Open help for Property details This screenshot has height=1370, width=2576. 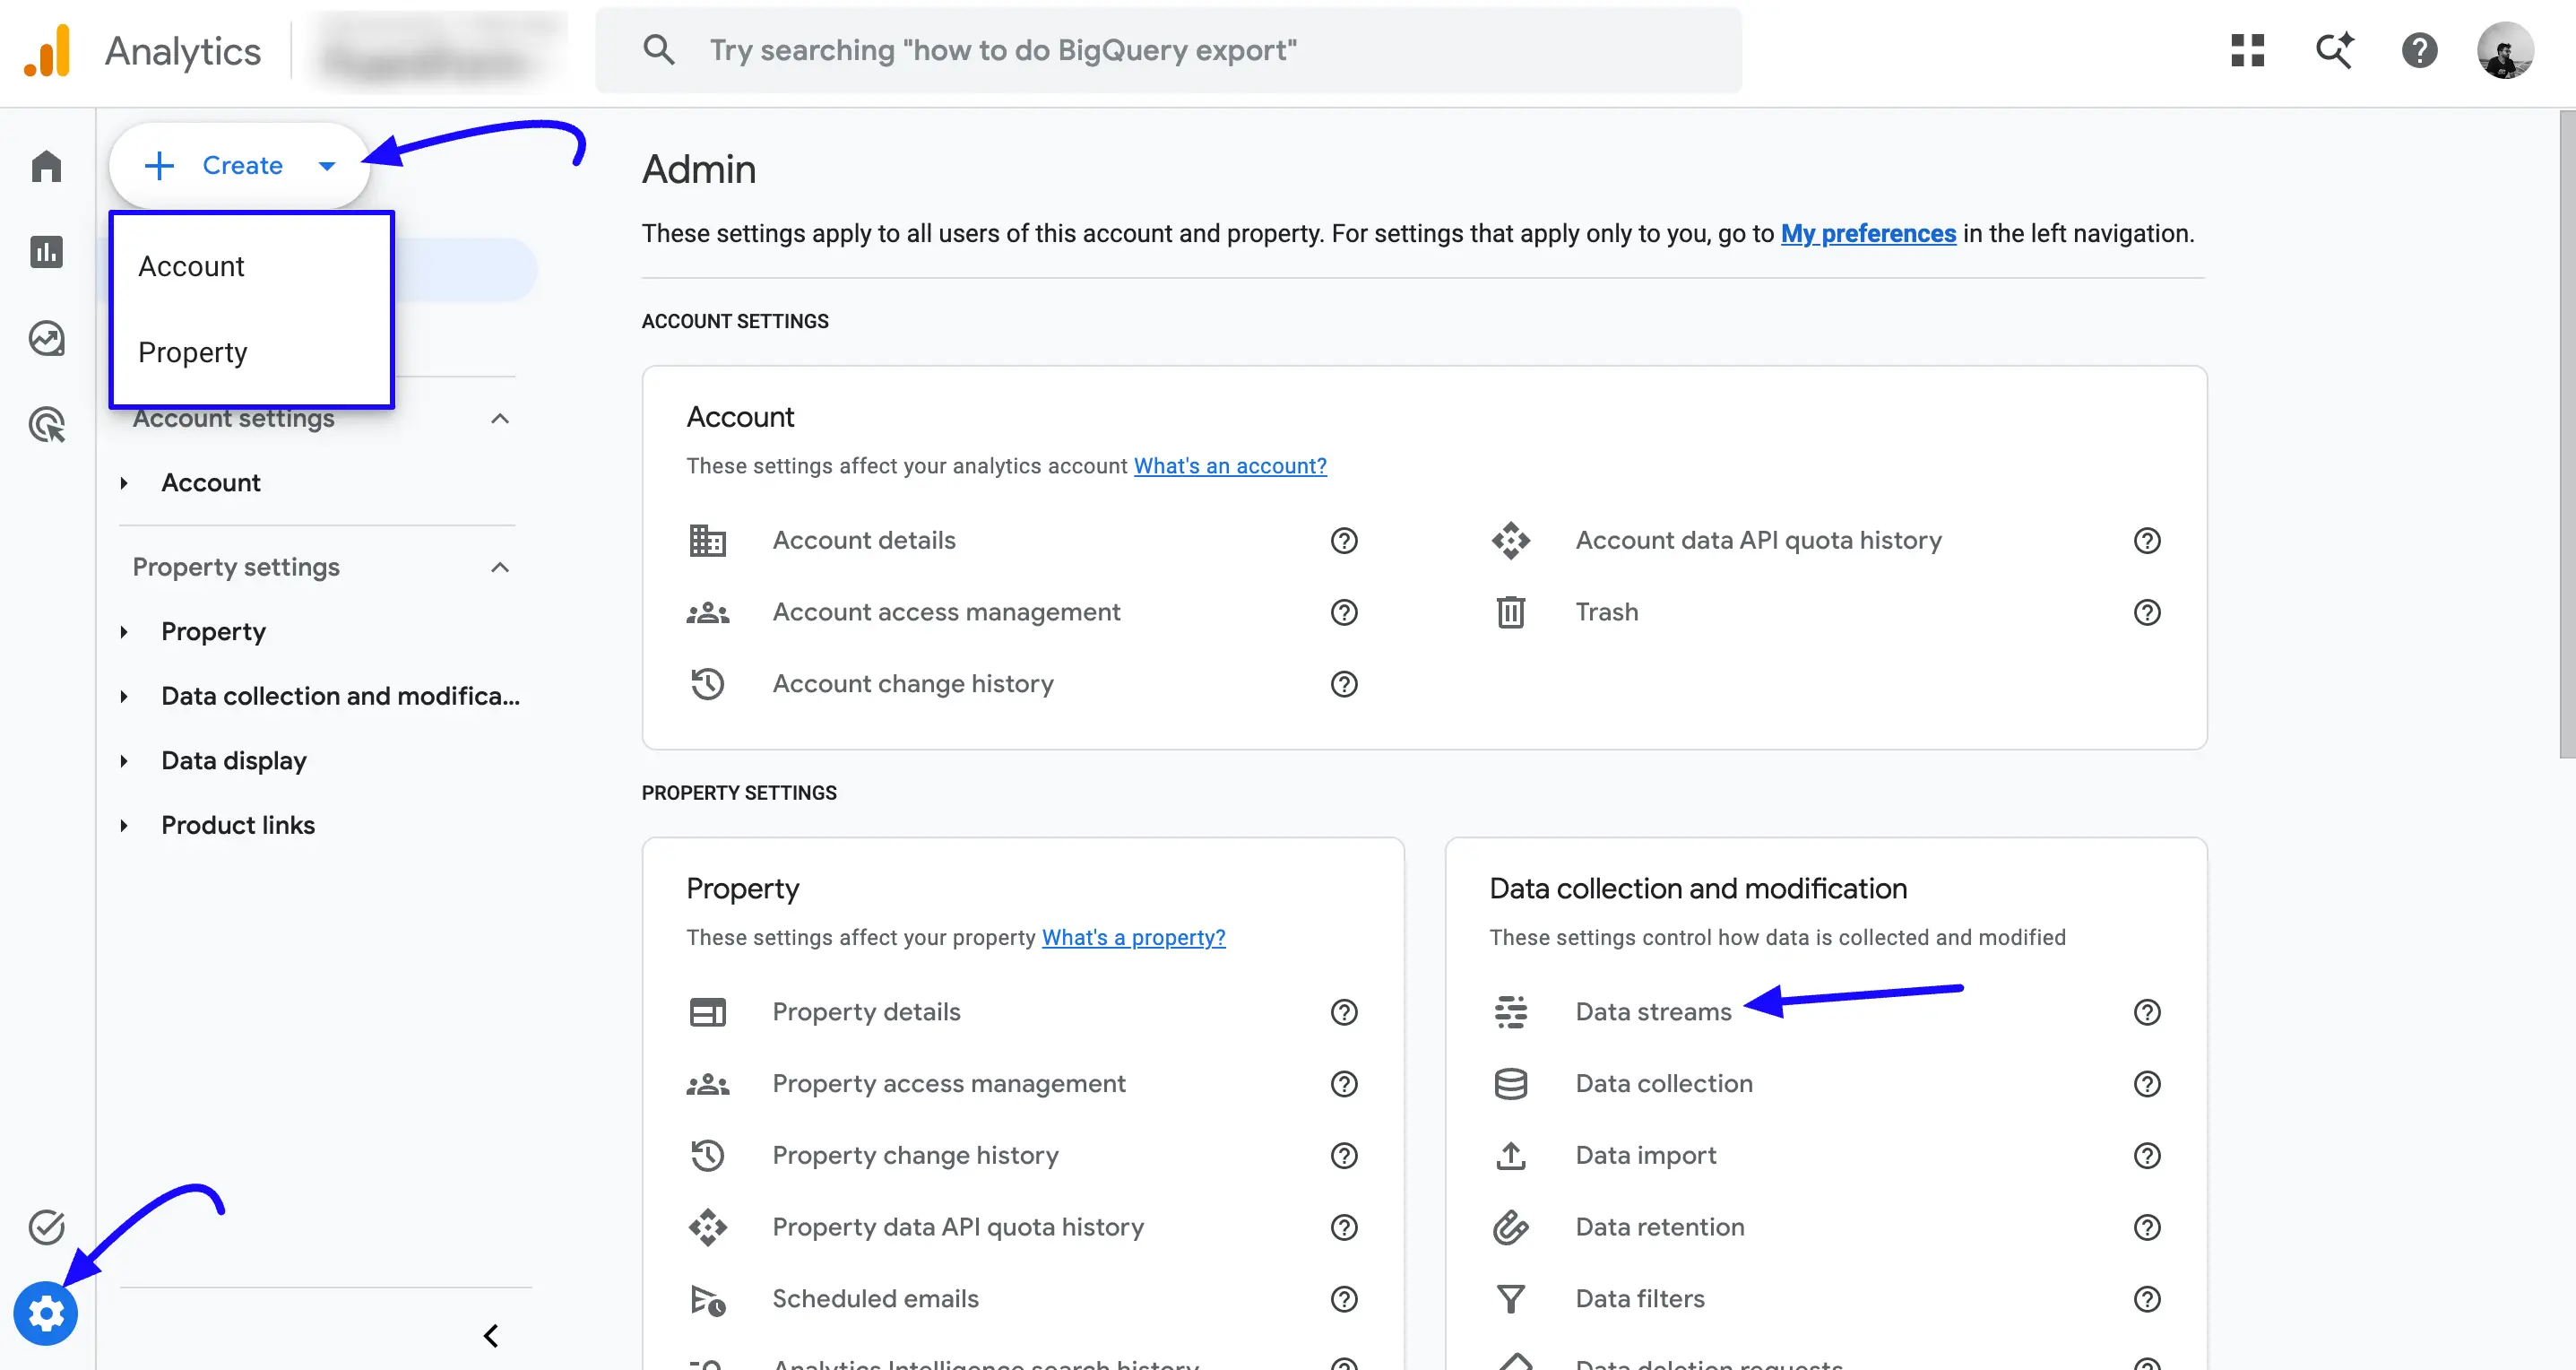(1344, 1012)
